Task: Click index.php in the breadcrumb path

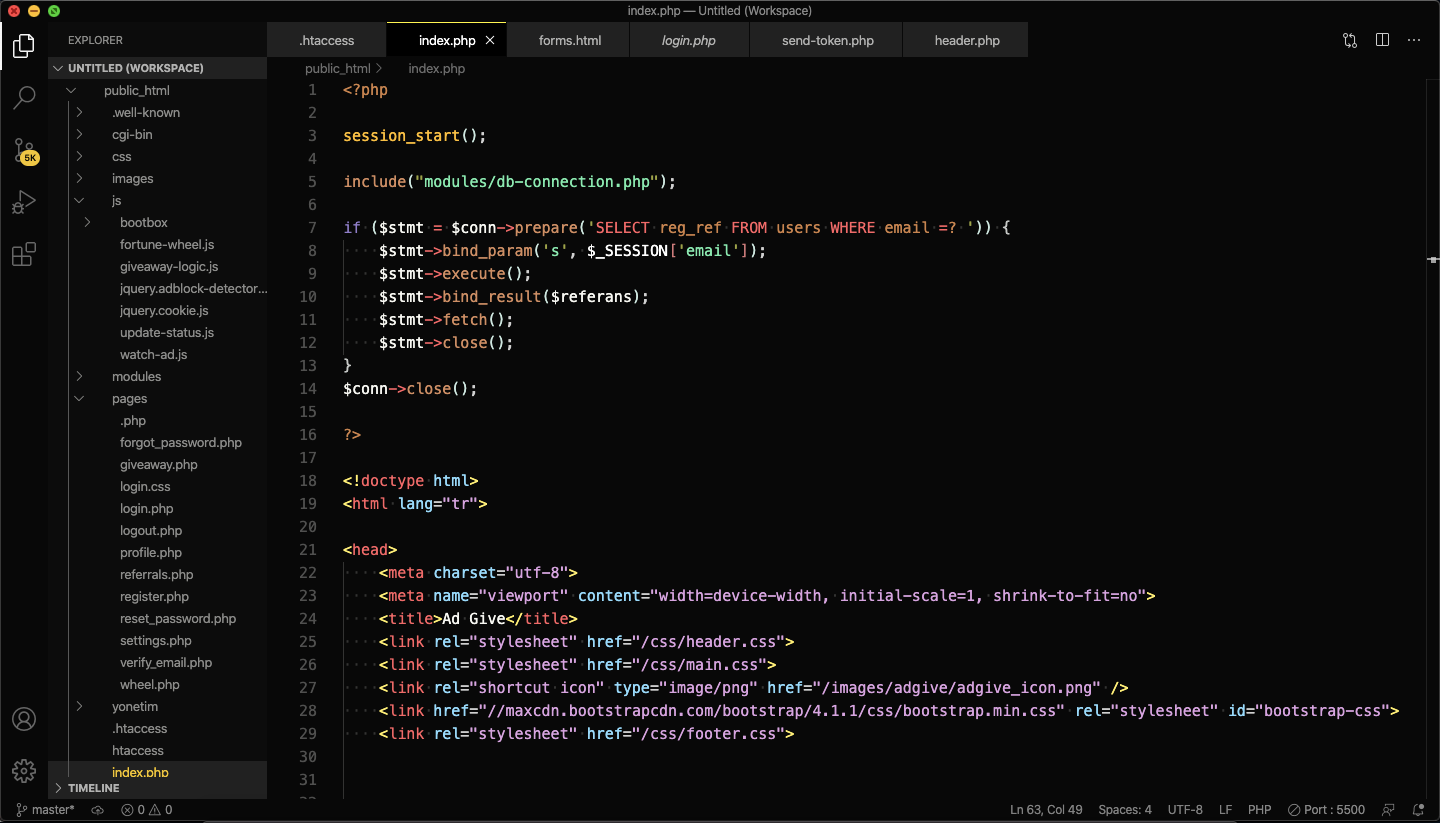Action: (436, 68)
